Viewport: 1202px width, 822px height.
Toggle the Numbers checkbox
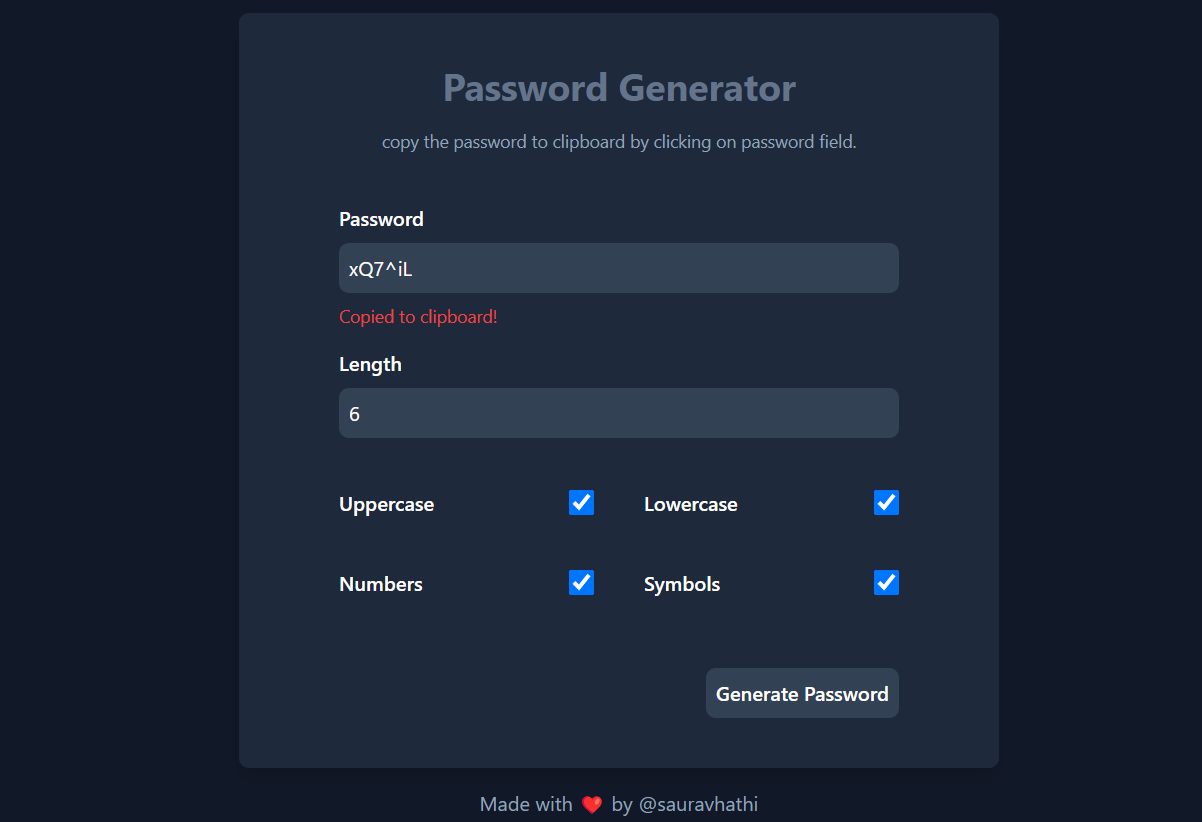581,583
